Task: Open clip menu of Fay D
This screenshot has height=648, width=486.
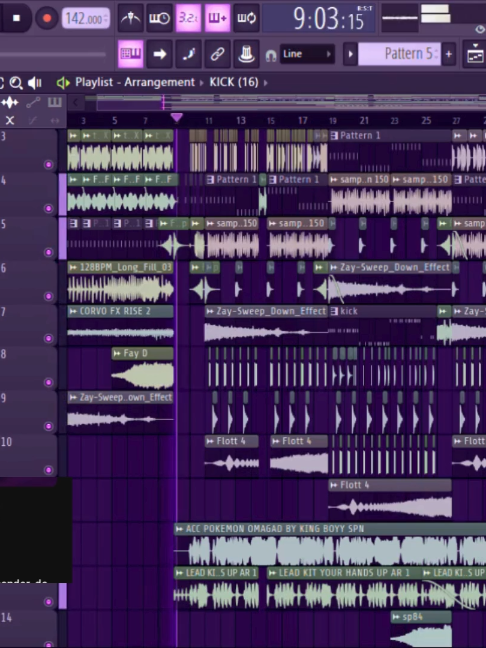Action: click(117, 353)
